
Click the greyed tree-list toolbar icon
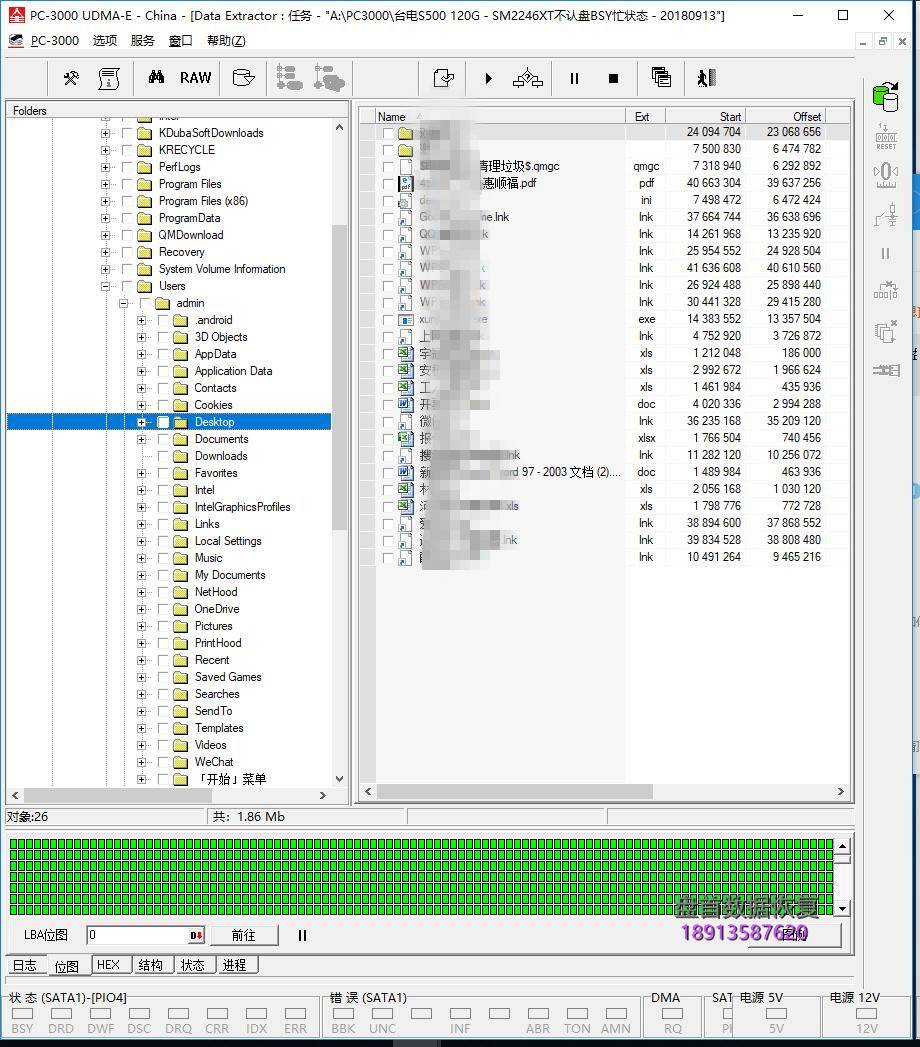coord(289,78)
